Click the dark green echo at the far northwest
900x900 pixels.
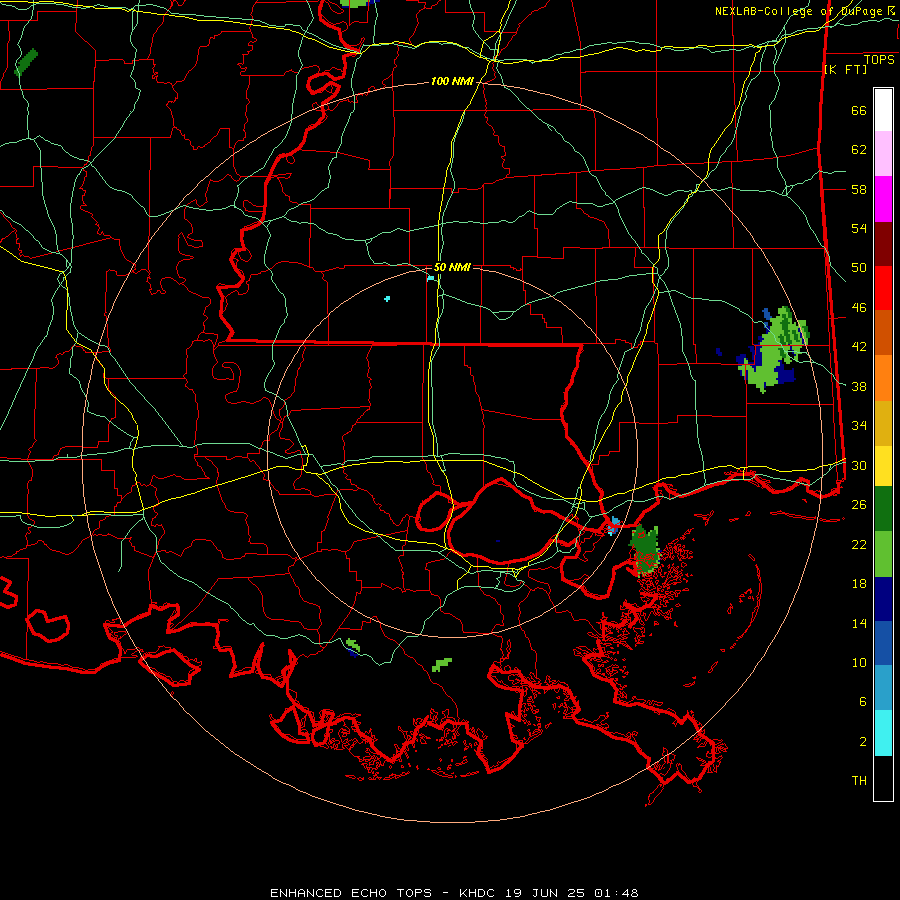(x=26, y=62)
